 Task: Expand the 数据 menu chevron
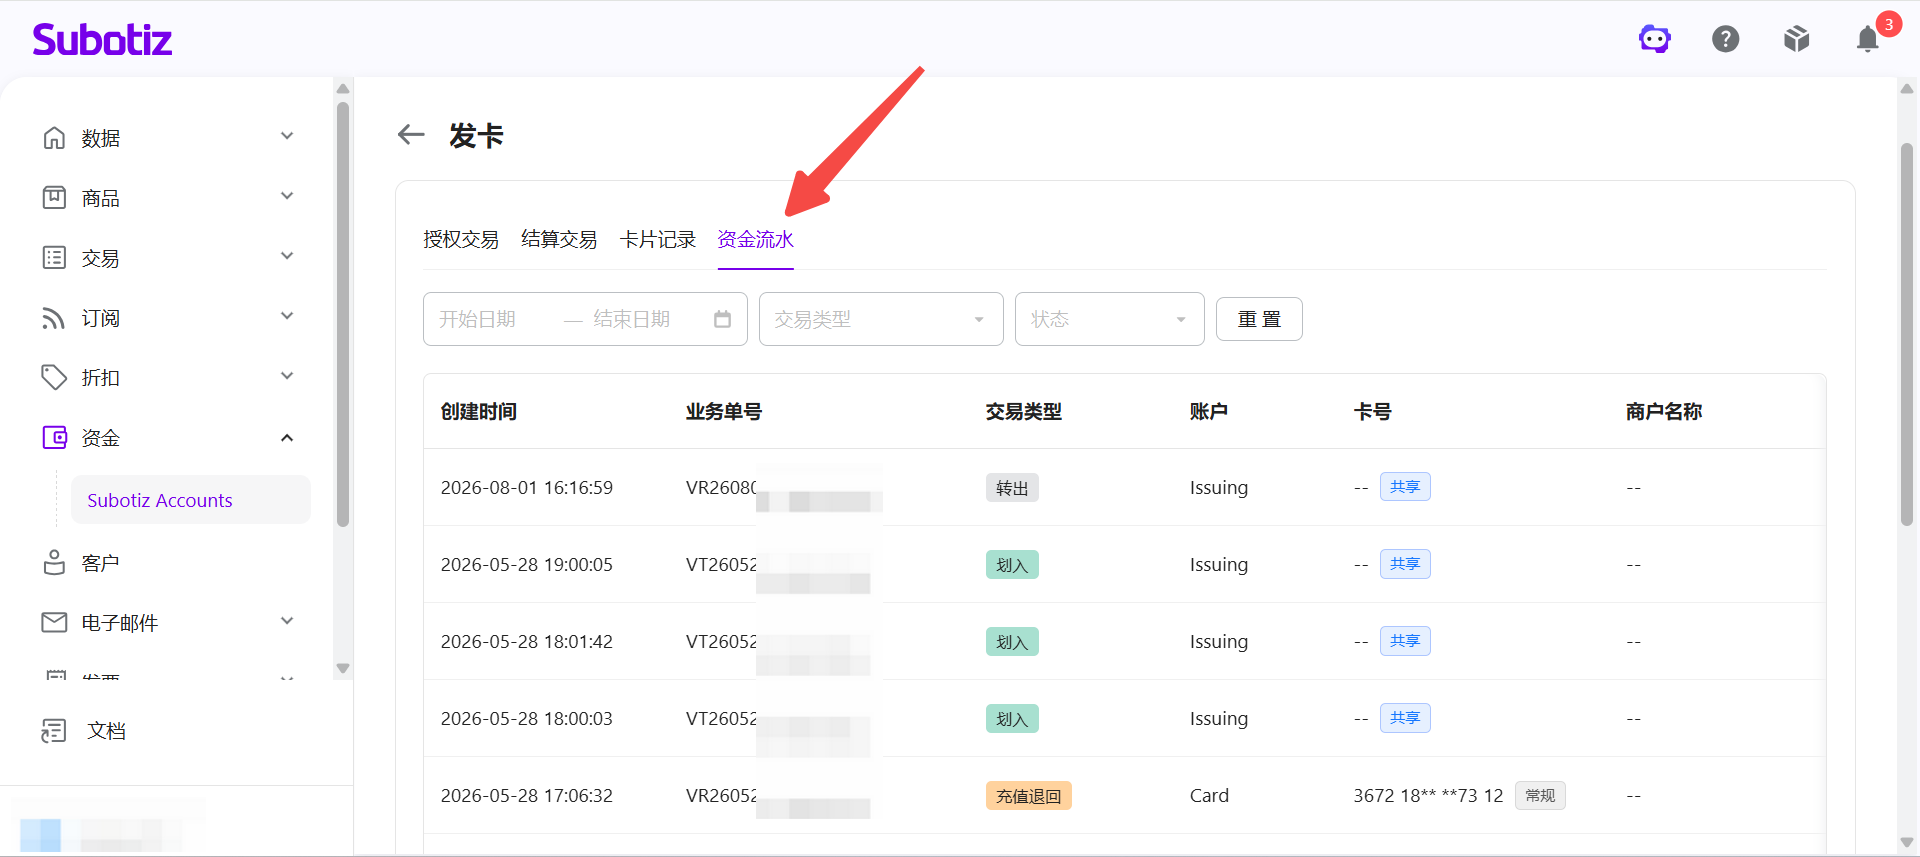point(287,136)
